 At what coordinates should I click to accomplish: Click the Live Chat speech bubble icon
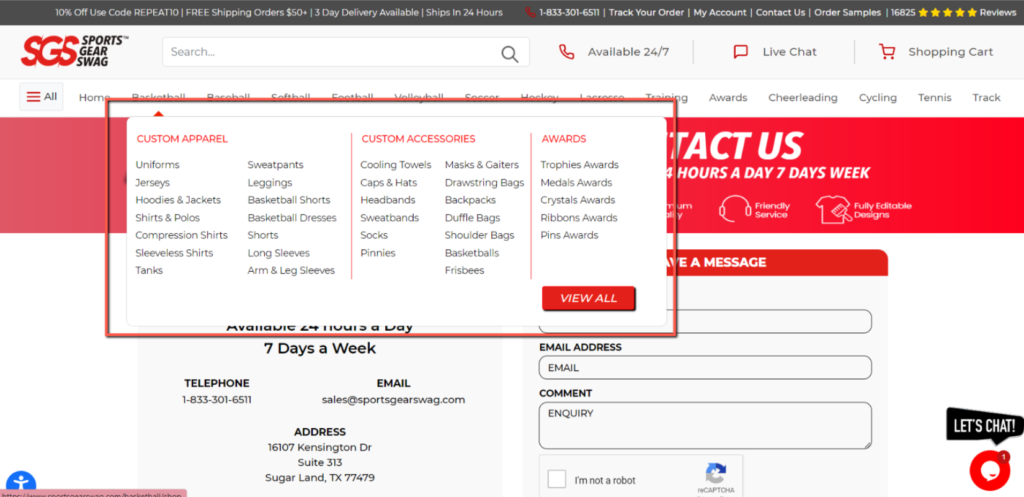pos(741,52)
